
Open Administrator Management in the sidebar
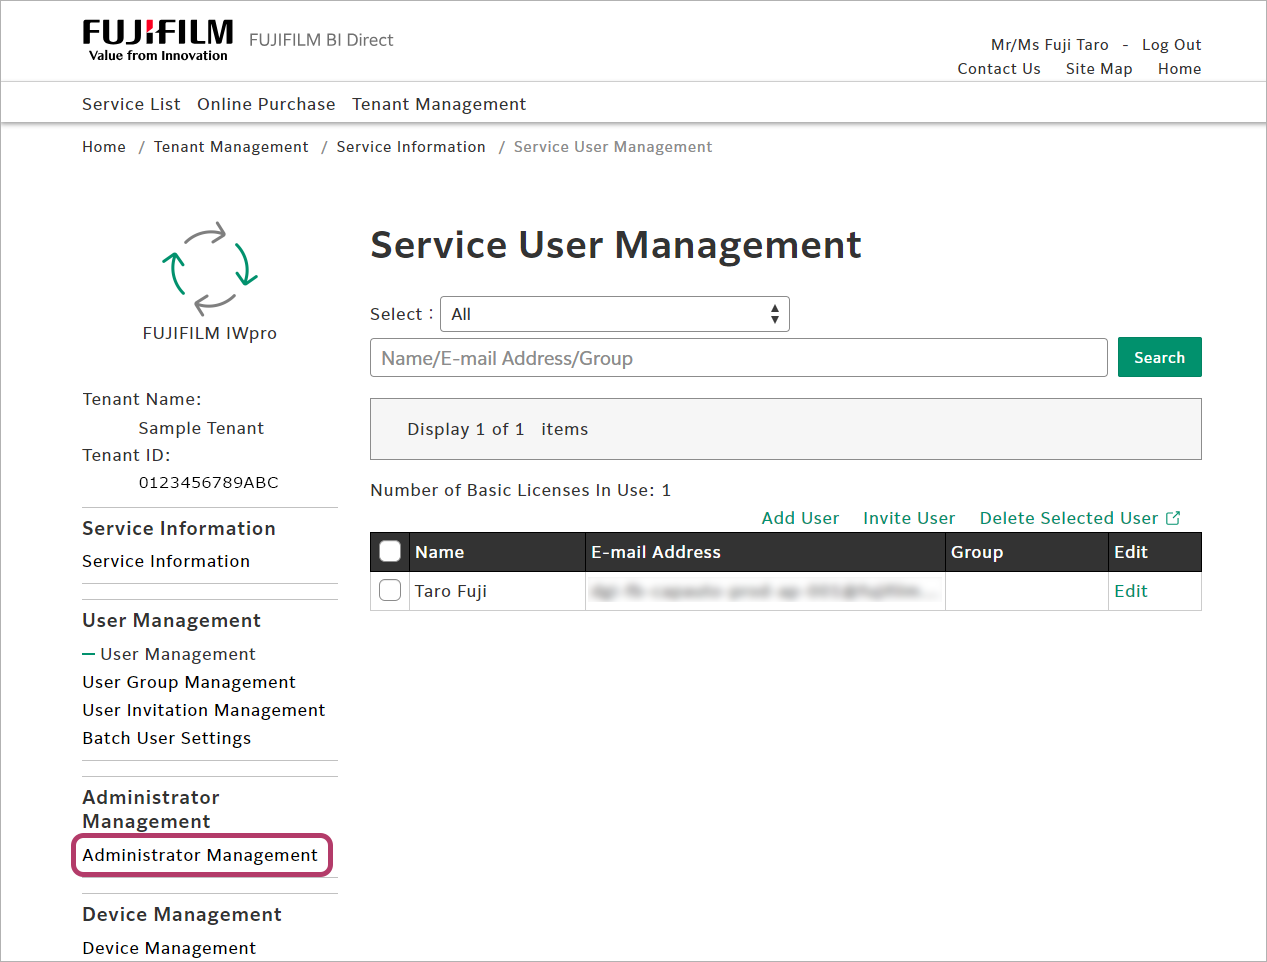click(x=200, y=855)
